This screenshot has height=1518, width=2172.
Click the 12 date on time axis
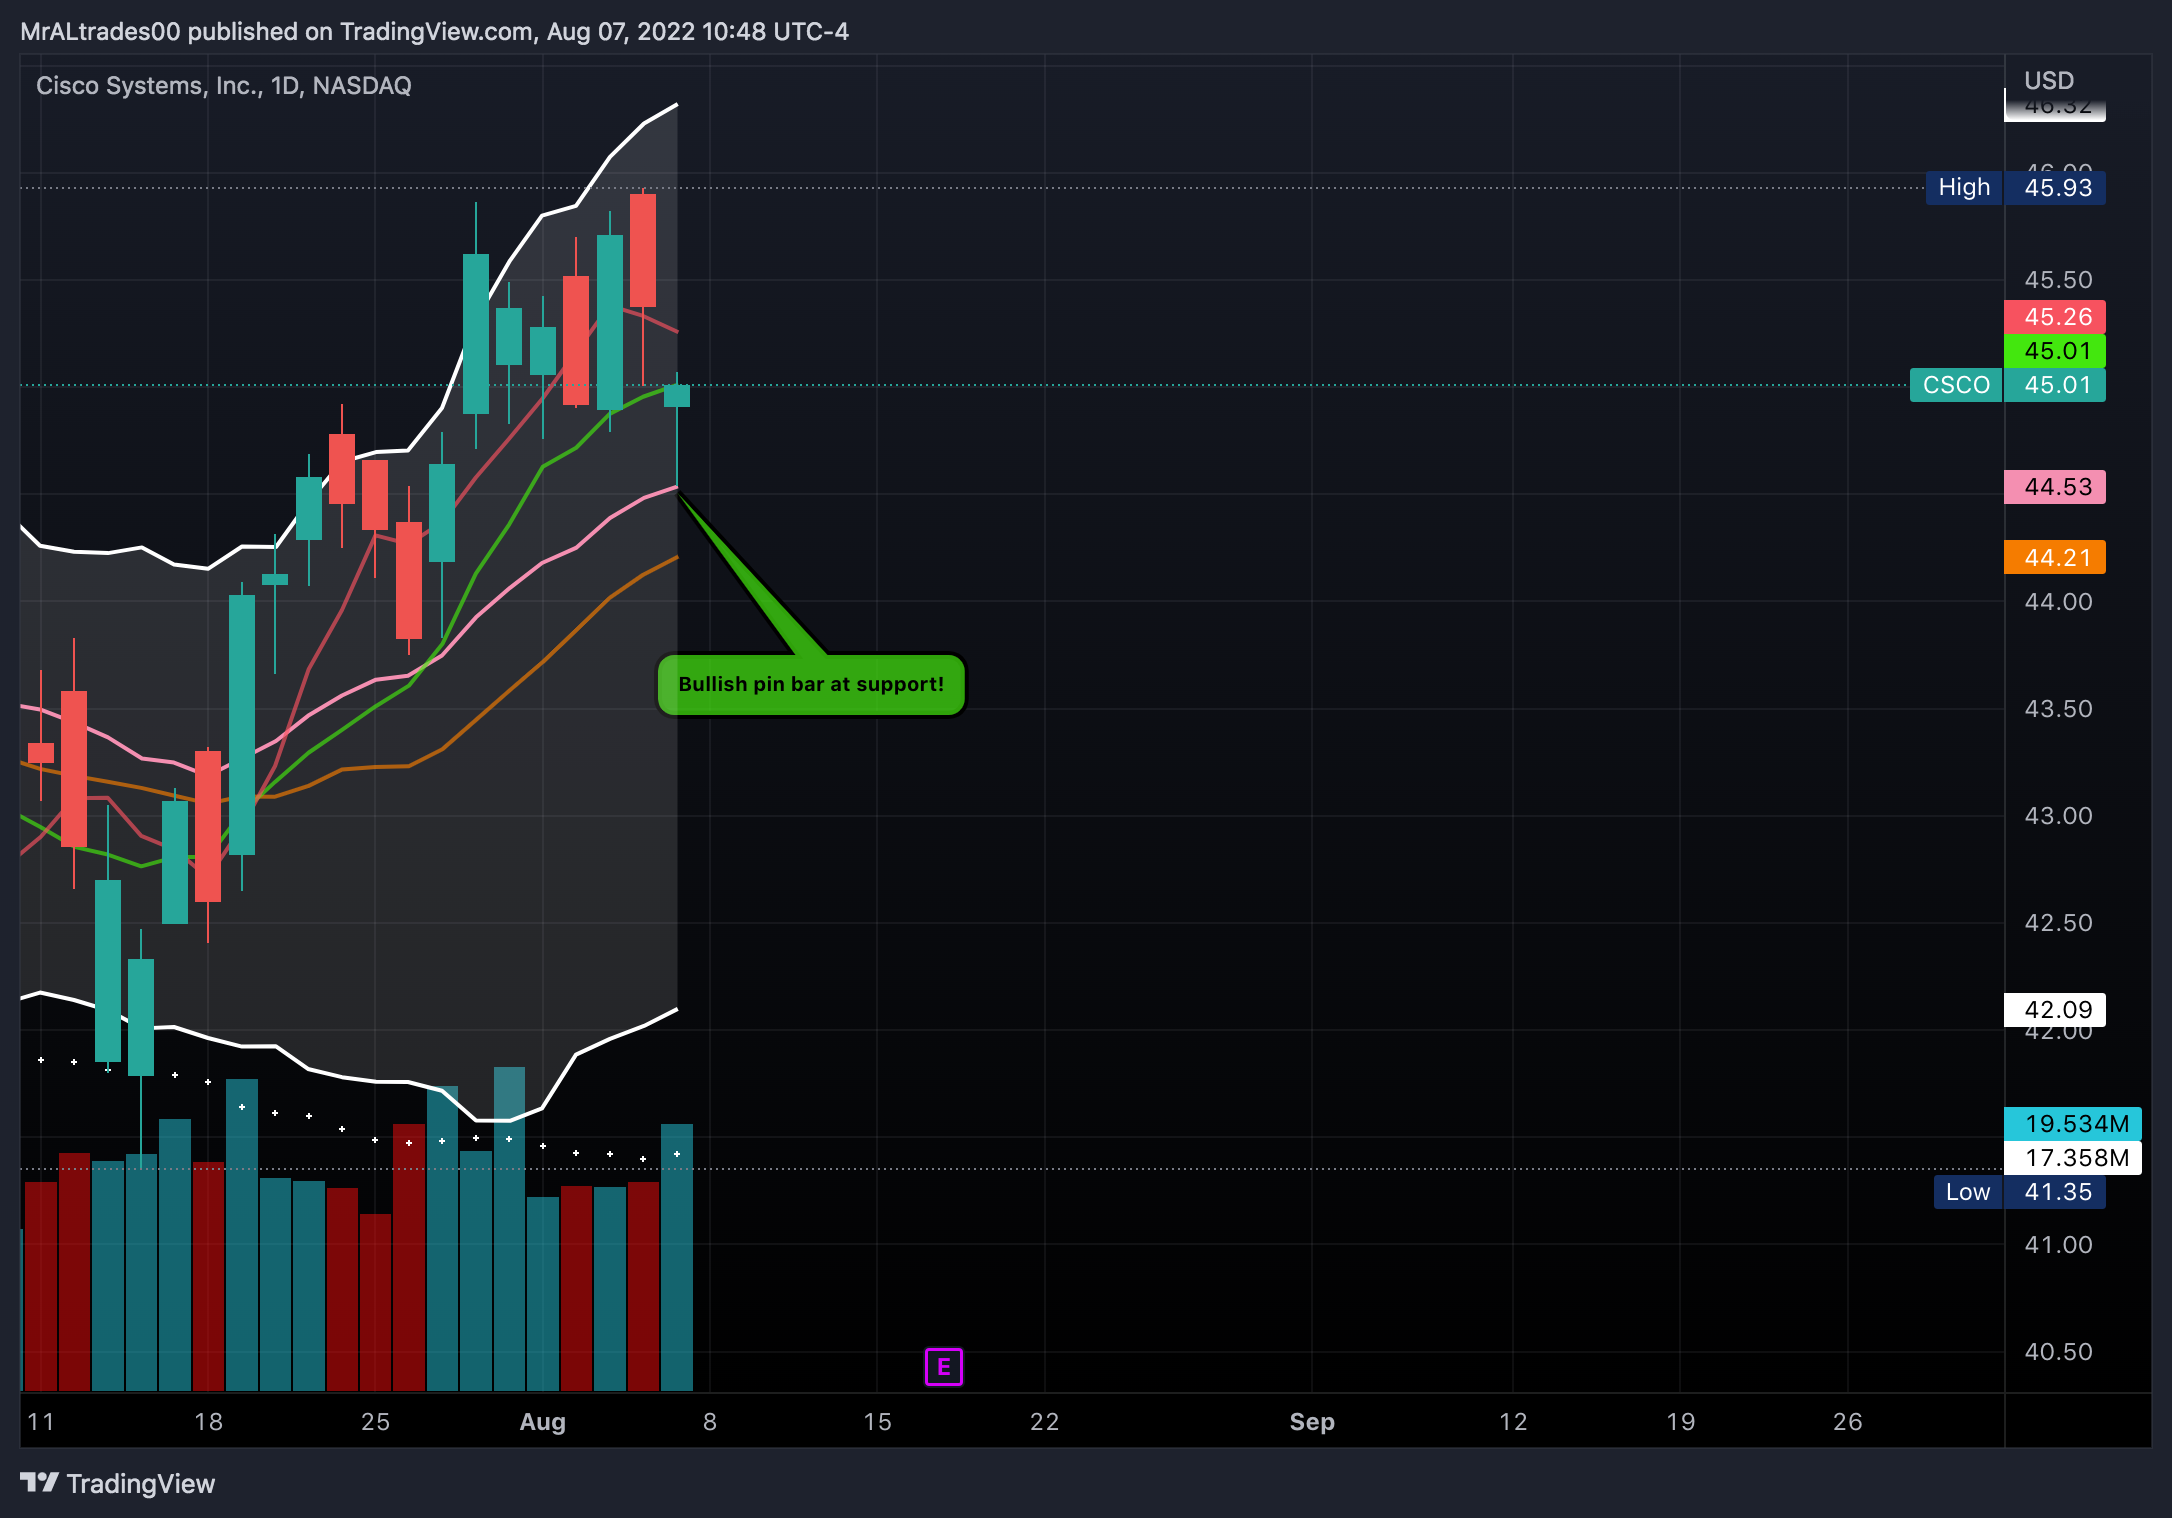[x=1513, y=1422]
